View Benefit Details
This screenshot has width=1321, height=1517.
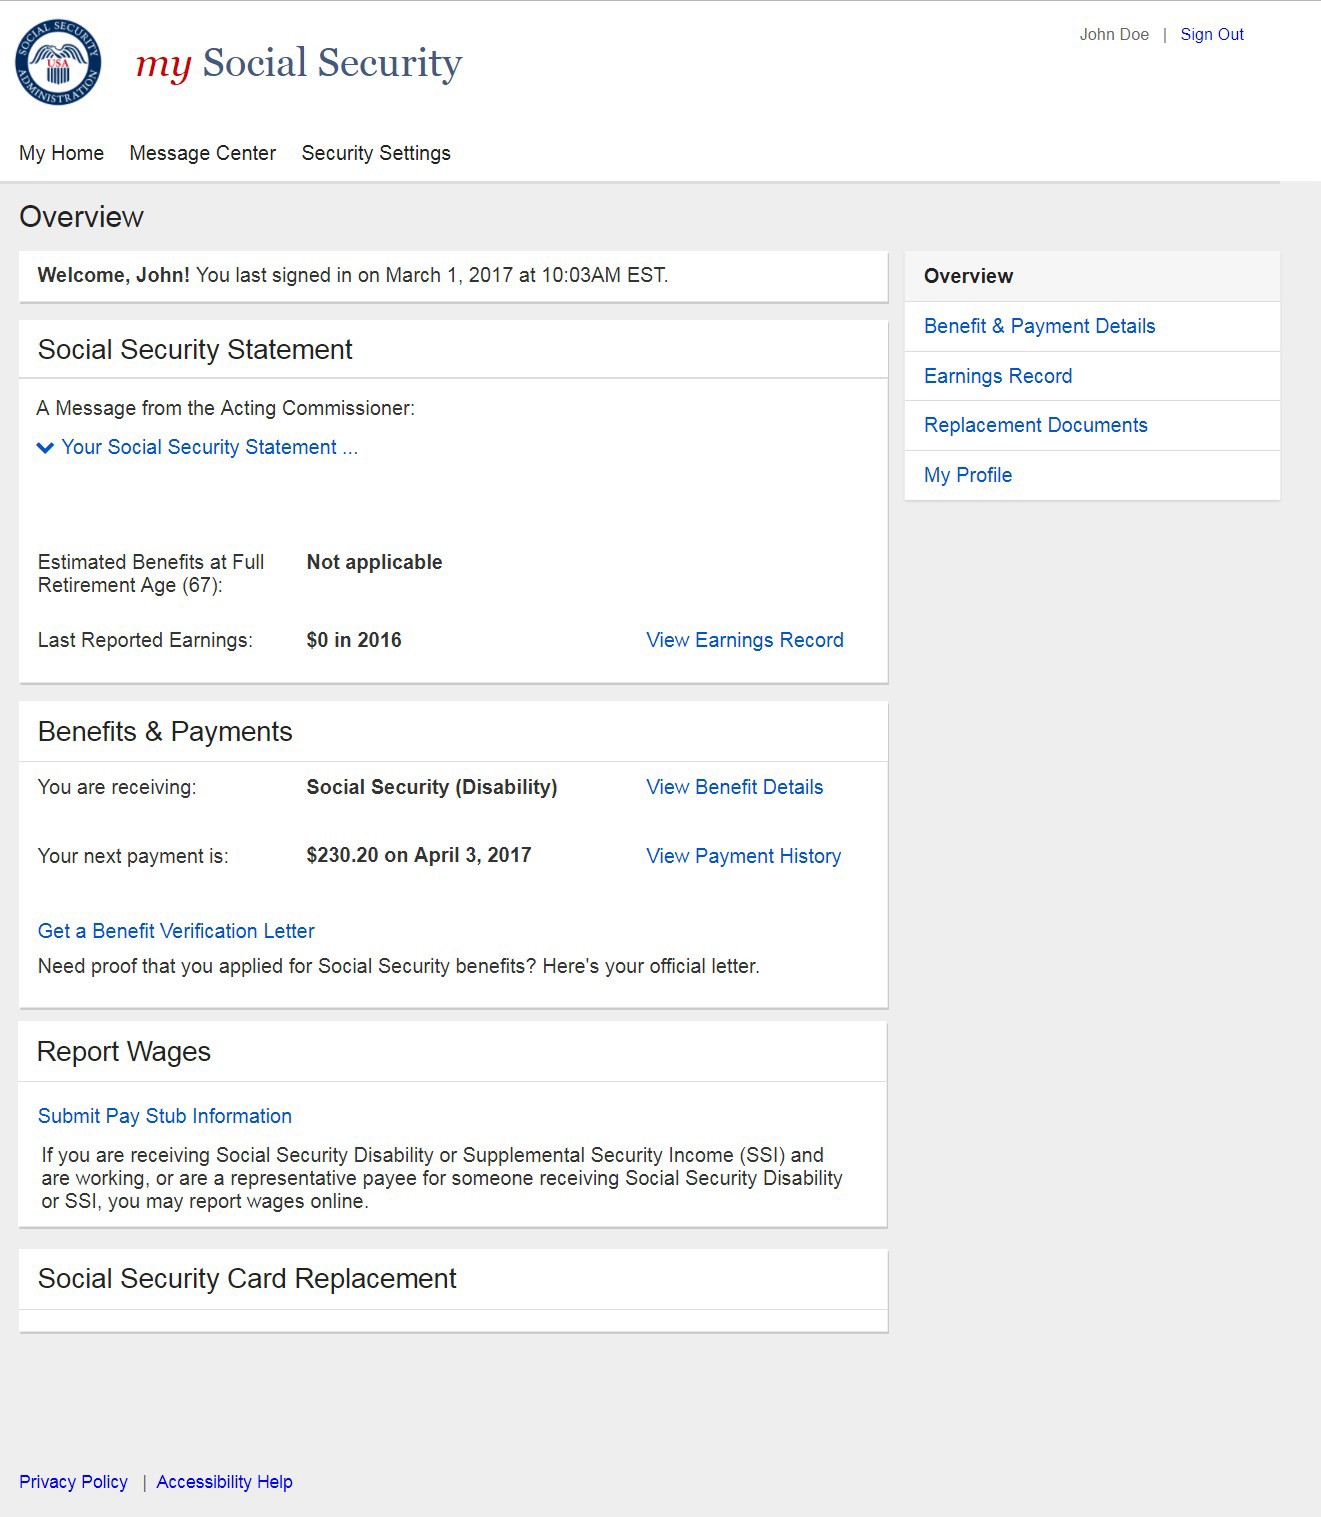734,787
